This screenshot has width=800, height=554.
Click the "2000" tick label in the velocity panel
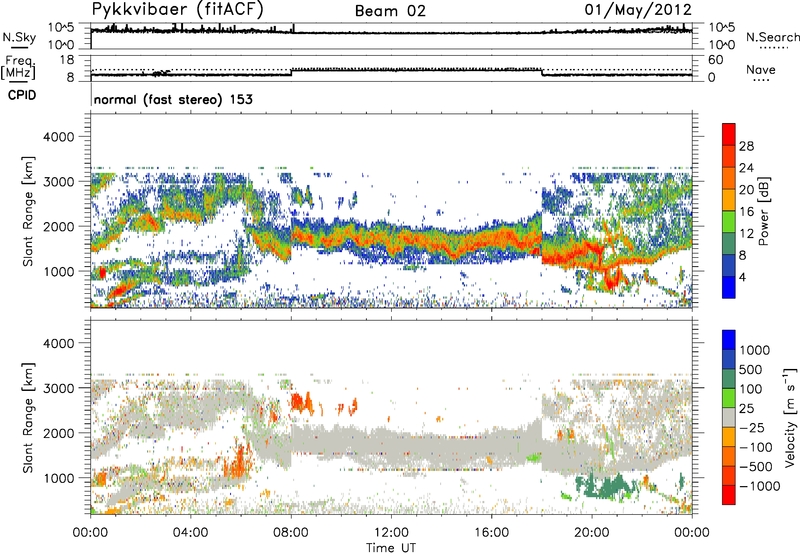pyautogui.click(x=58, y=433)
